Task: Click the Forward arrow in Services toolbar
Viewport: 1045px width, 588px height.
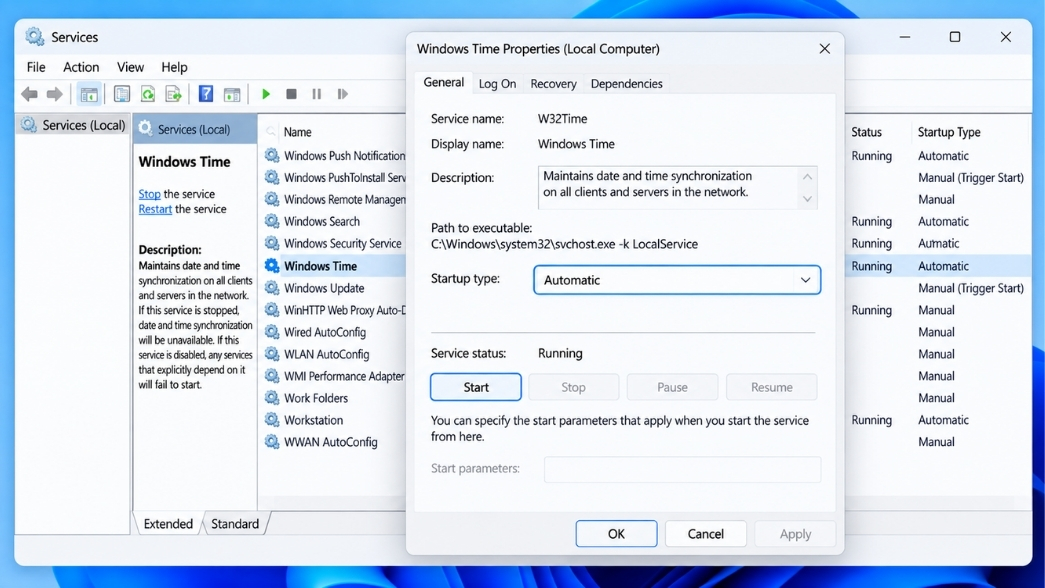Action: [x=55, y=94]
